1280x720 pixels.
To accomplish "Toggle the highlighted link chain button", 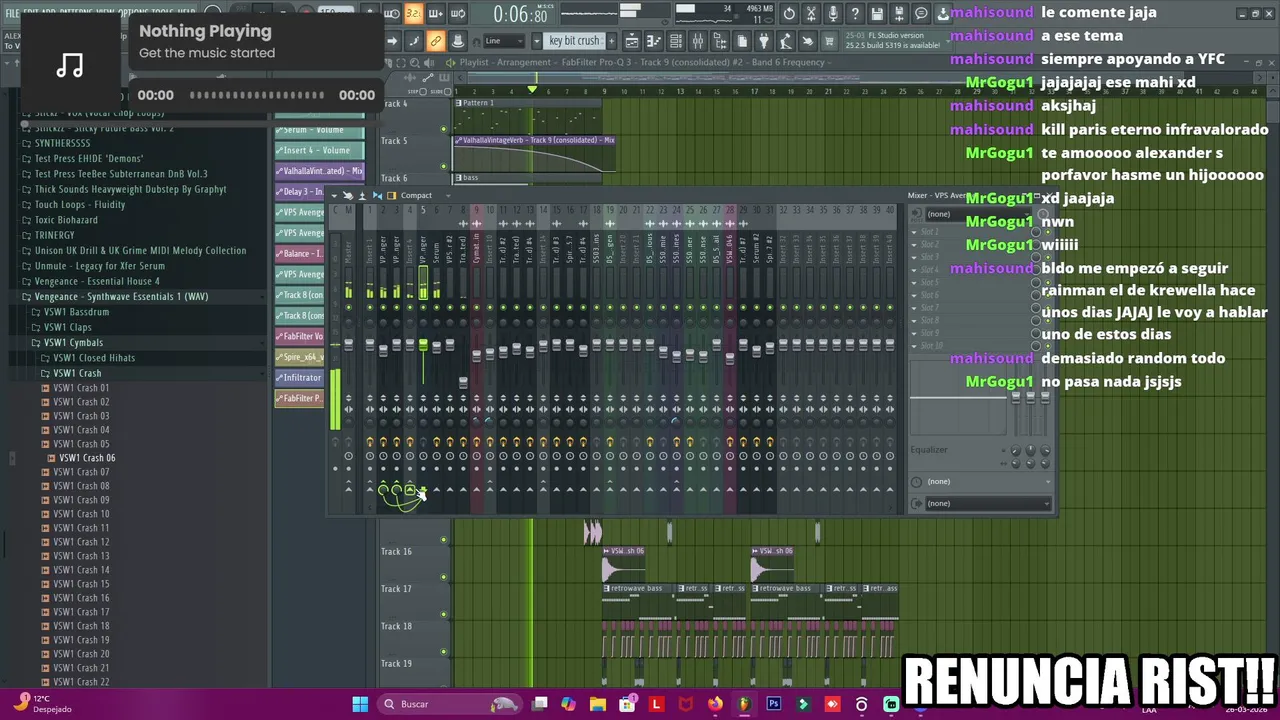I will 435,41.
